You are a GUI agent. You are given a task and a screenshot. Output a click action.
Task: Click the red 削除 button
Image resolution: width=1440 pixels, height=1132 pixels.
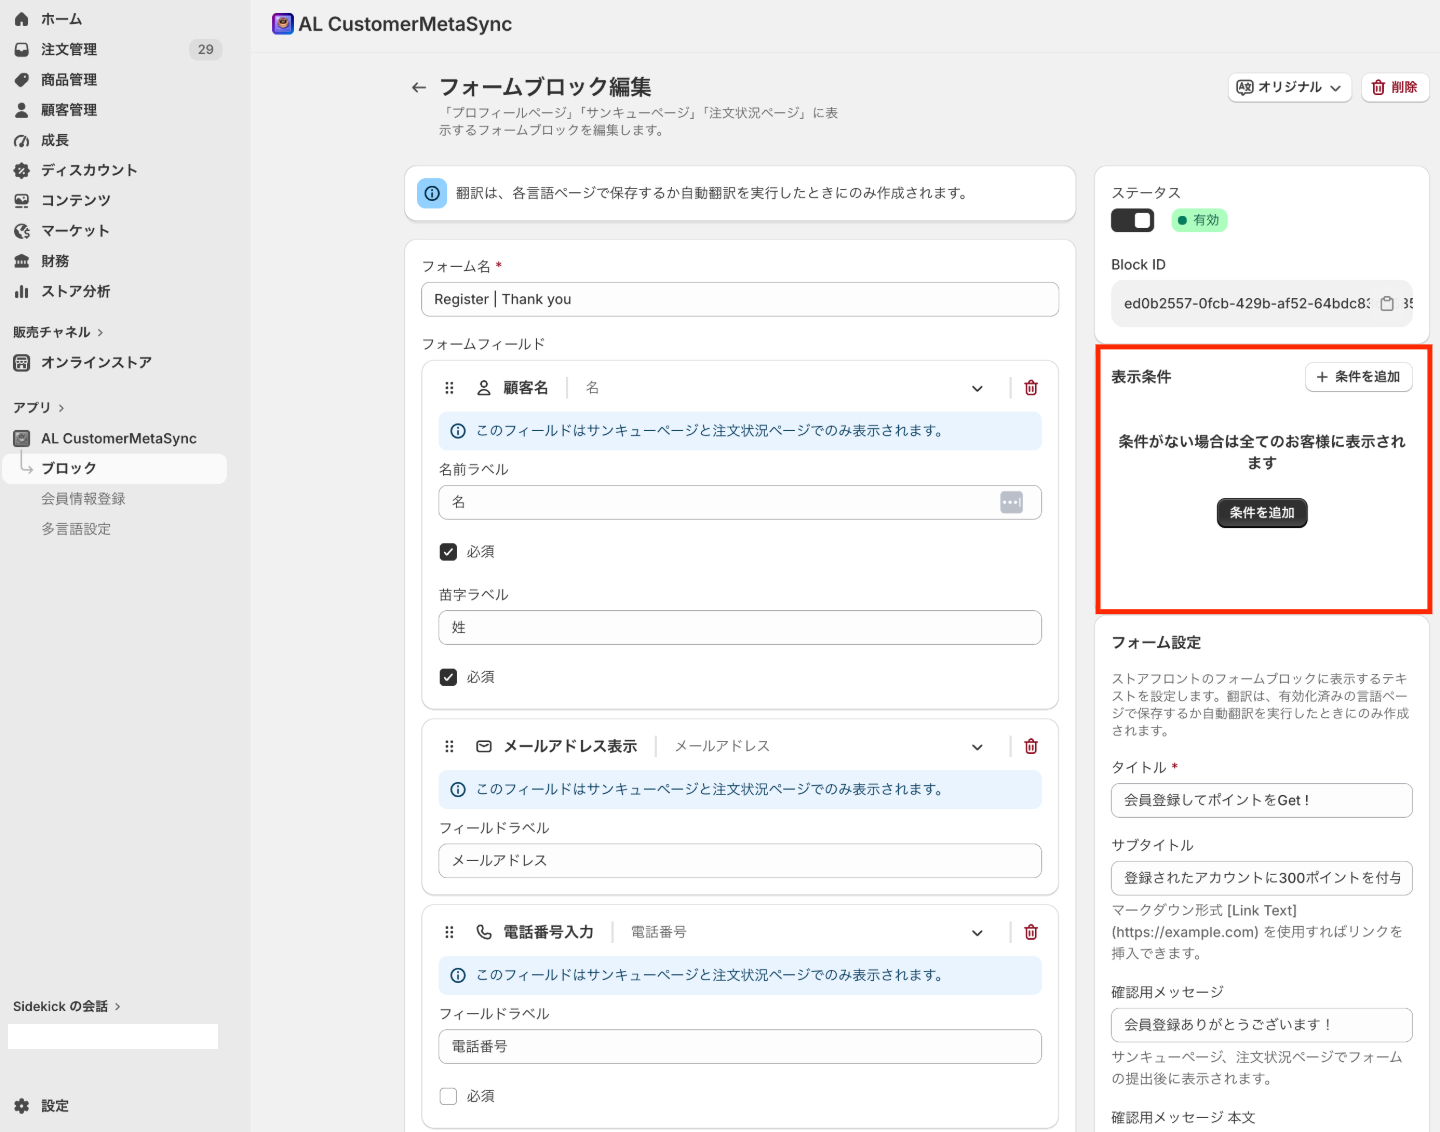[1395, 88]
